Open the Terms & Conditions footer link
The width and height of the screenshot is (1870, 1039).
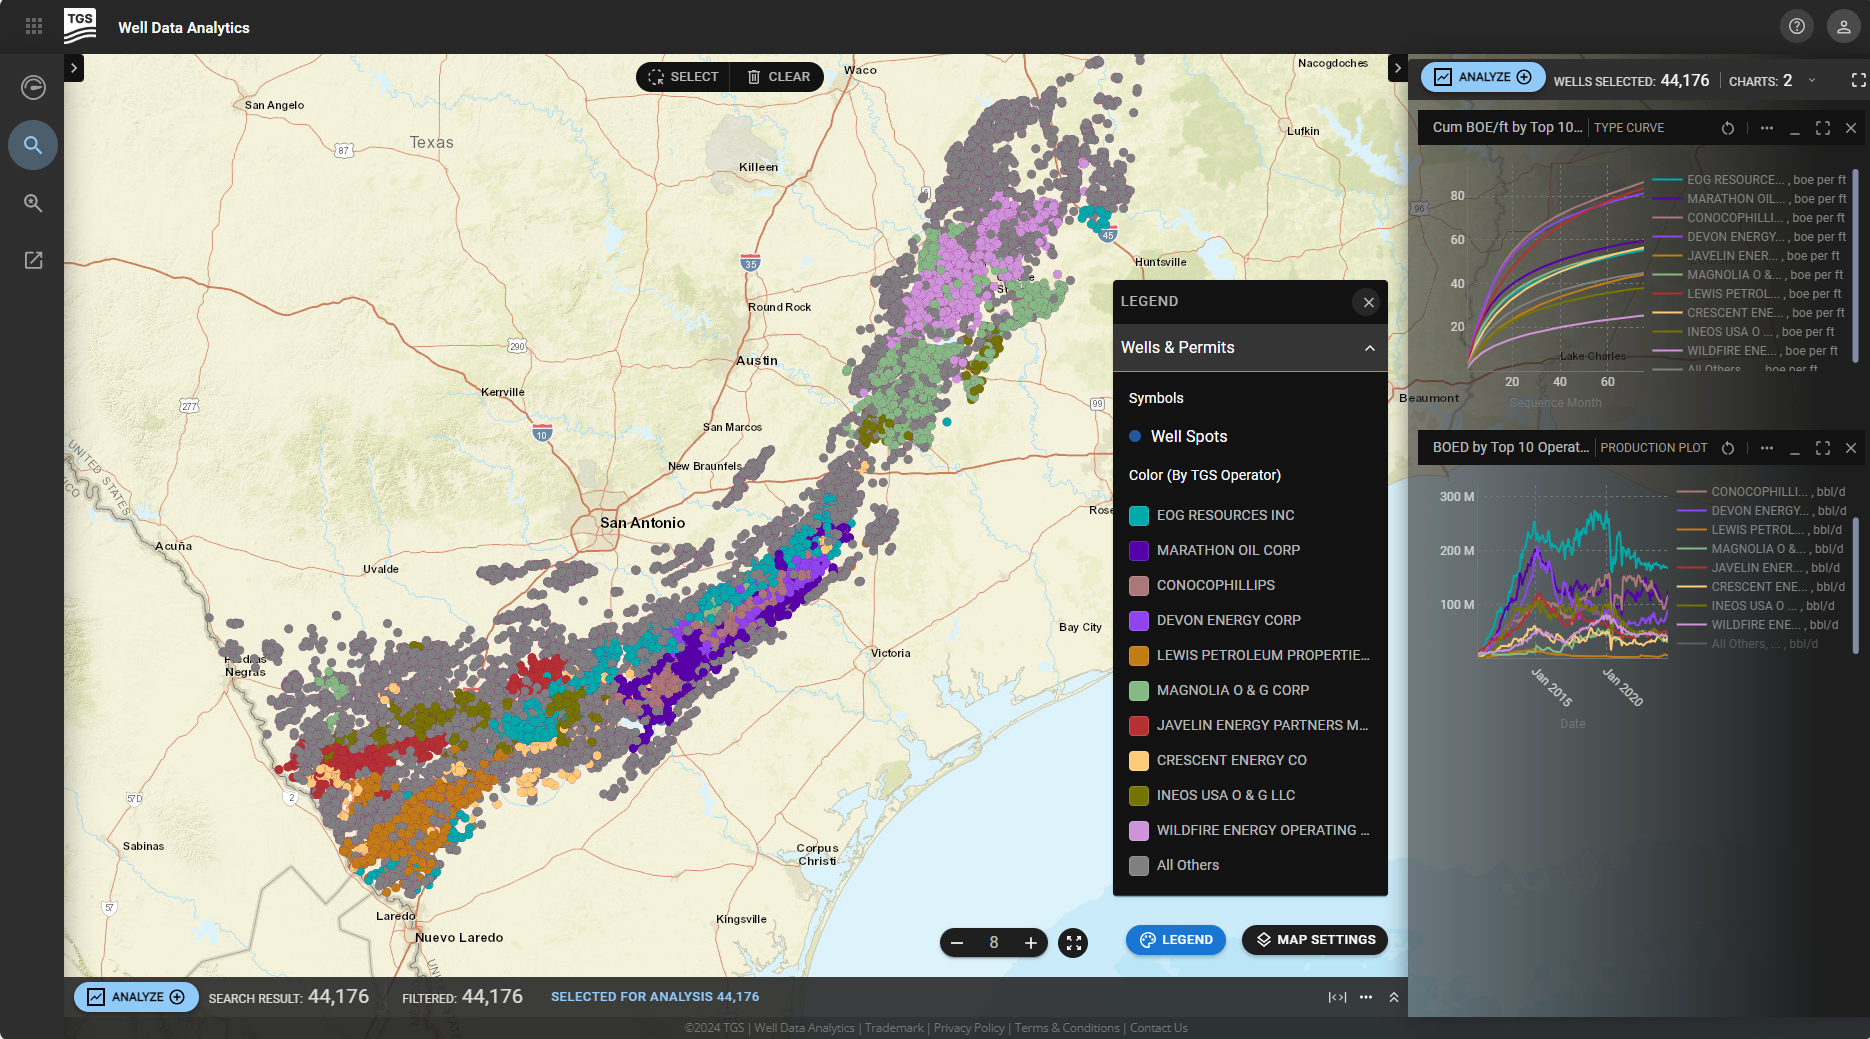pos(1066,1028)
